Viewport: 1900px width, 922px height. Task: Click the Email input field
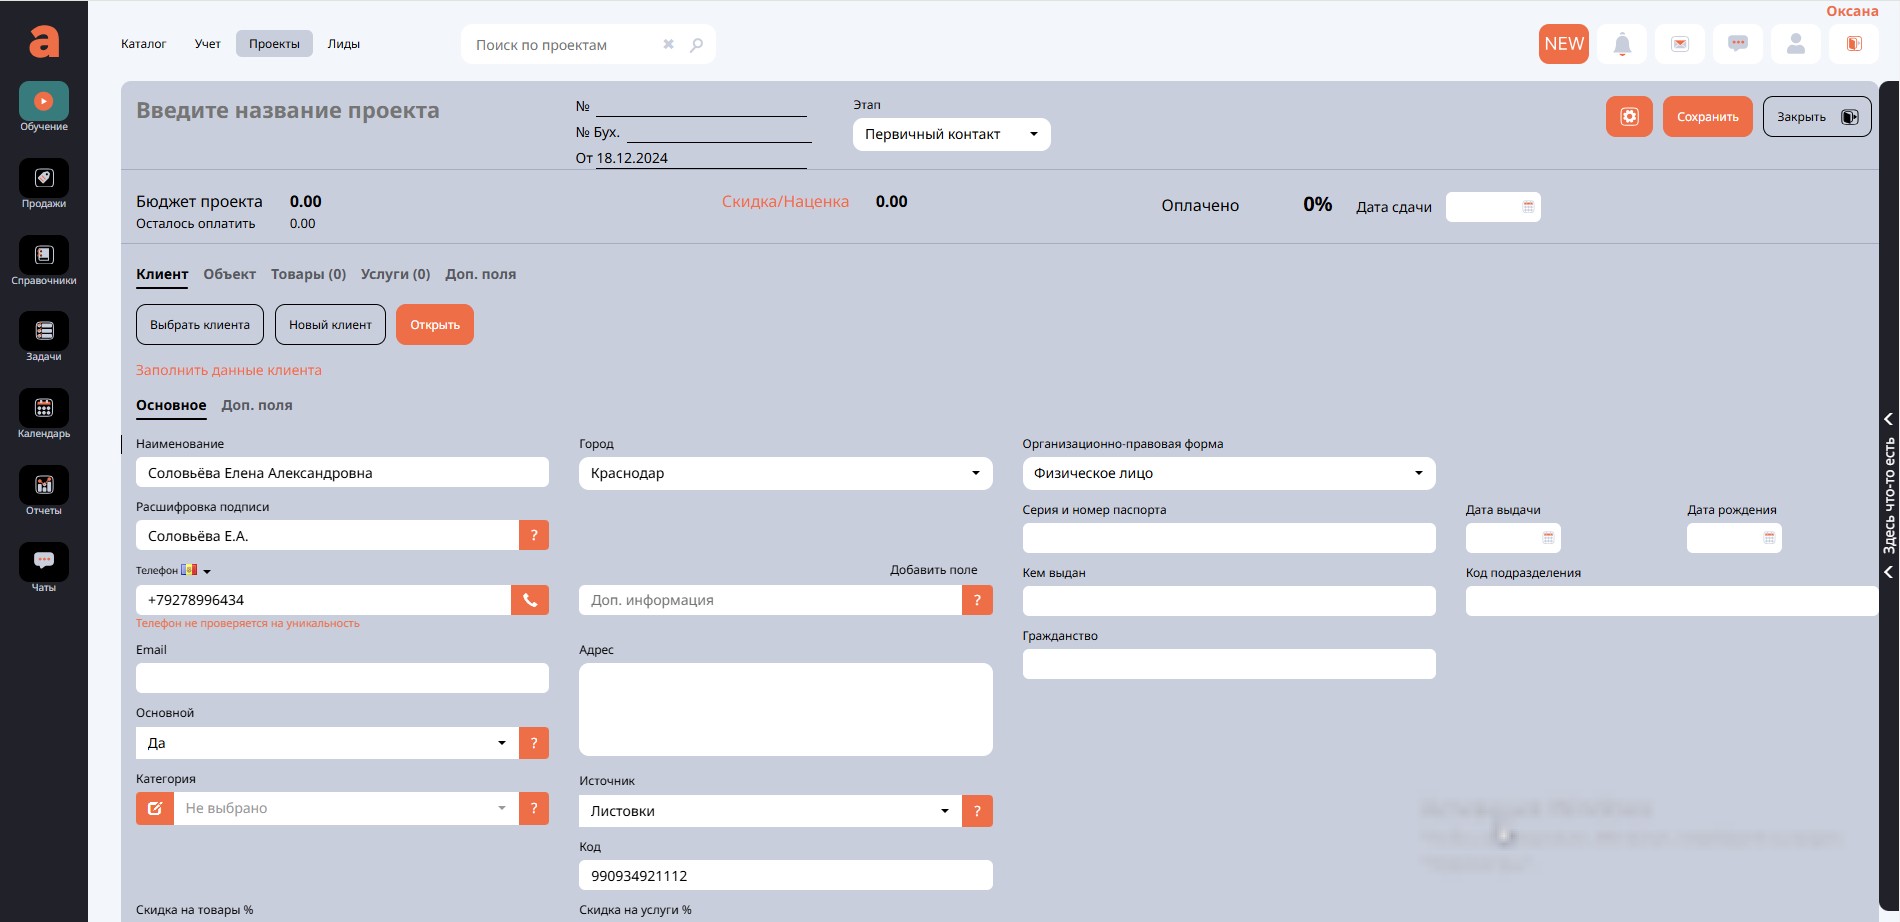pyautogui.click(x=342, y=678)
